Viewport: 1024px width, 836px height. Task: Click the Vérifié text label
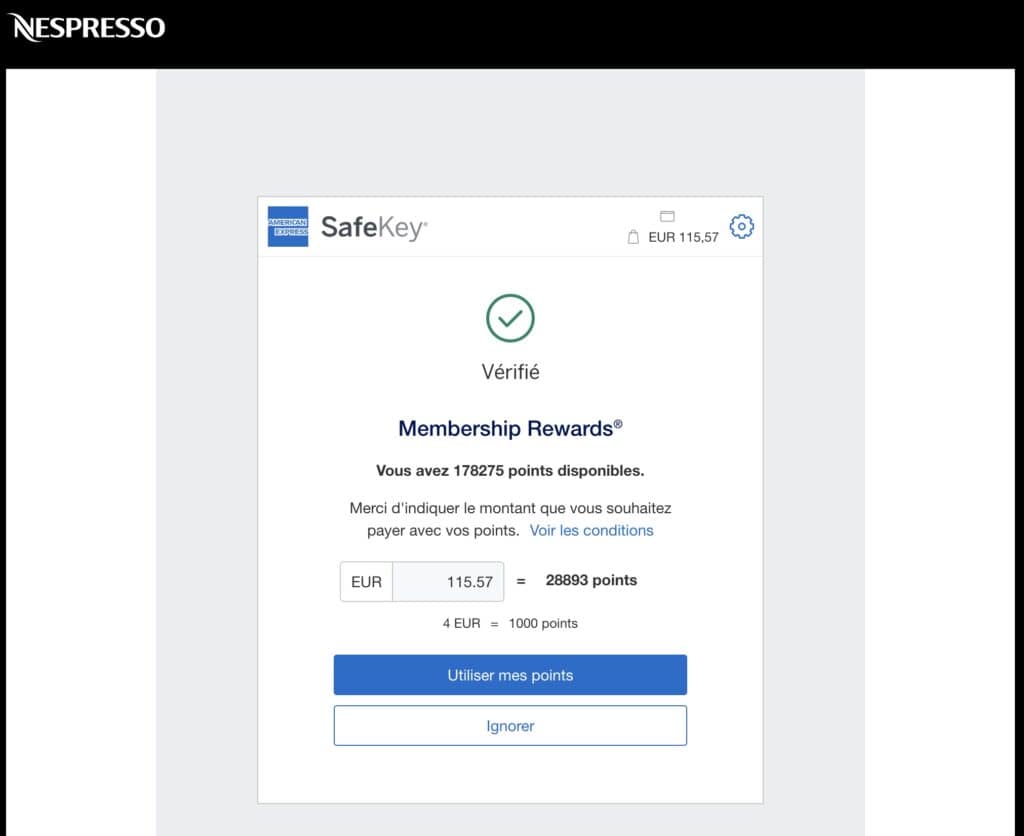pyautogui.click(x=510, y=371)
